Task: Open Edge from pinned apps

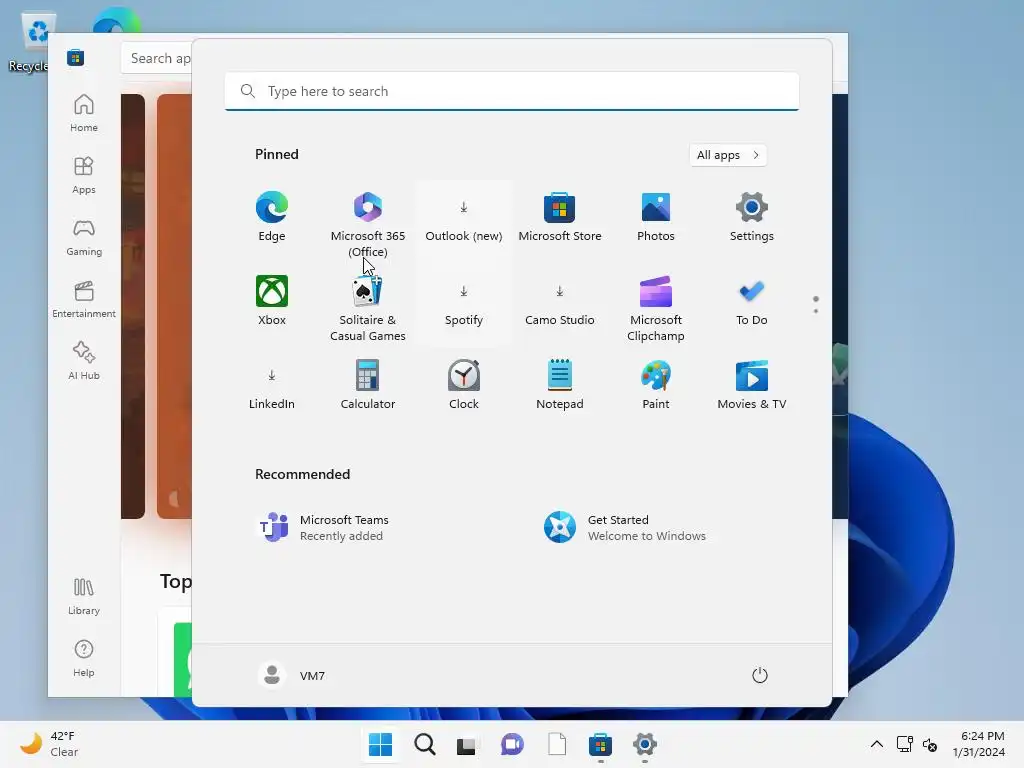Action: (x=272, y=217)
